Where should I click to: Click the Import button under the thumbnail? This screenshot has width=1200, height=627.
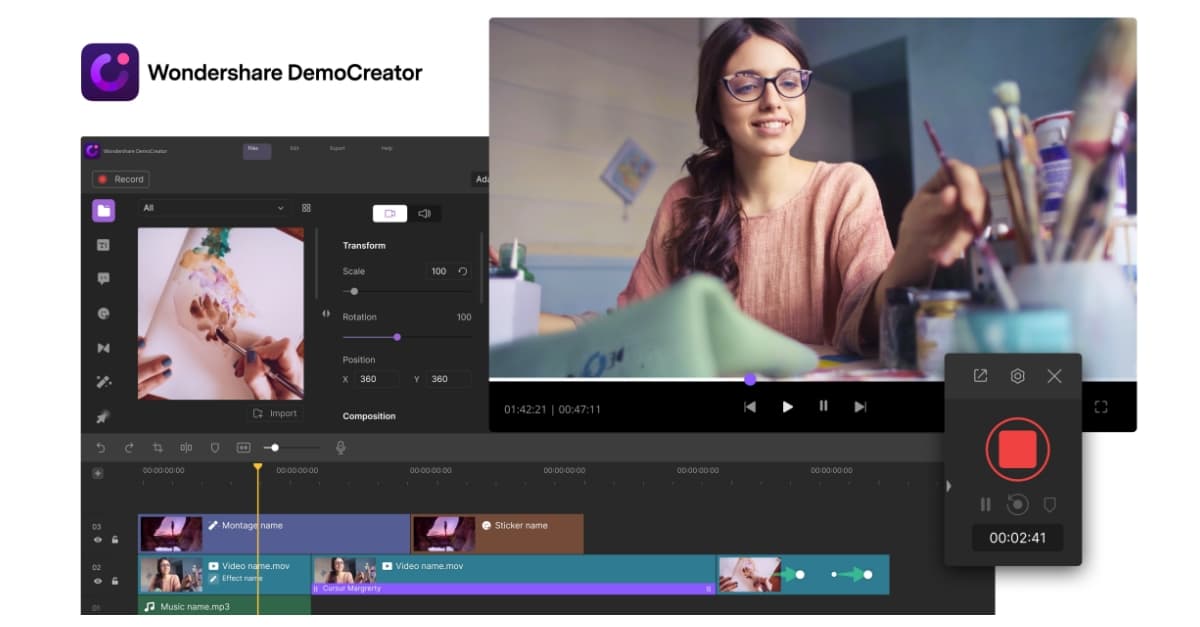tap(274, 413)
